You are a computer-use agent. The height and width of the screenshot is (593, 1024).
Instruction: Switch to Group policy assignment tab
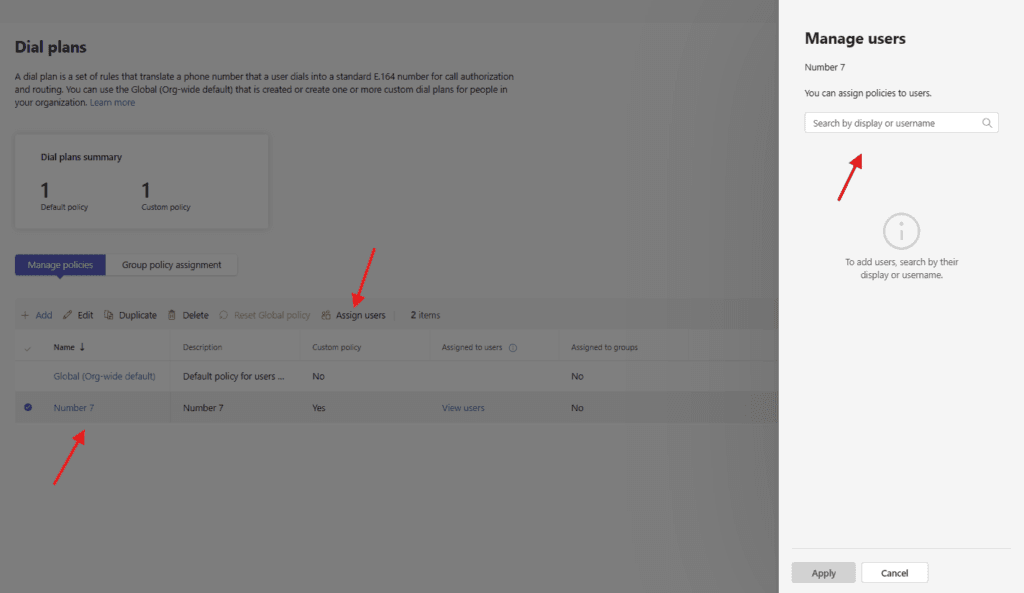pos(172,265)
